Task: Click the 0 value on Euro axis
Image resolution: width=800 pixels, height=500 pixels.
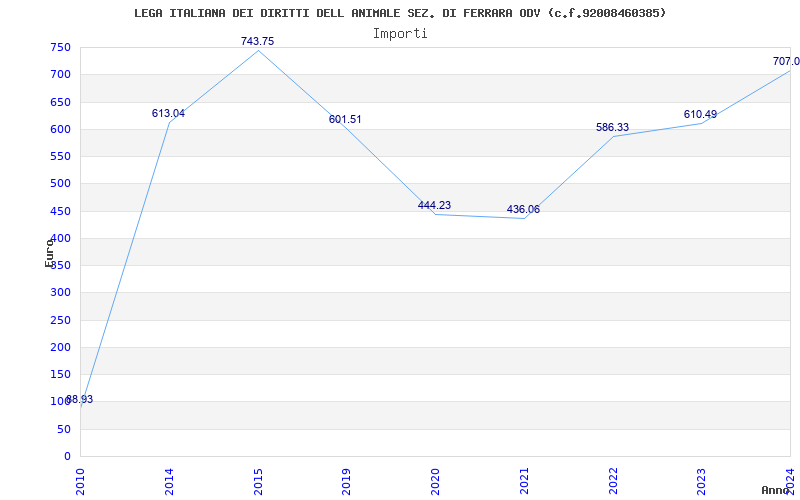Action: tap(68, 457)
